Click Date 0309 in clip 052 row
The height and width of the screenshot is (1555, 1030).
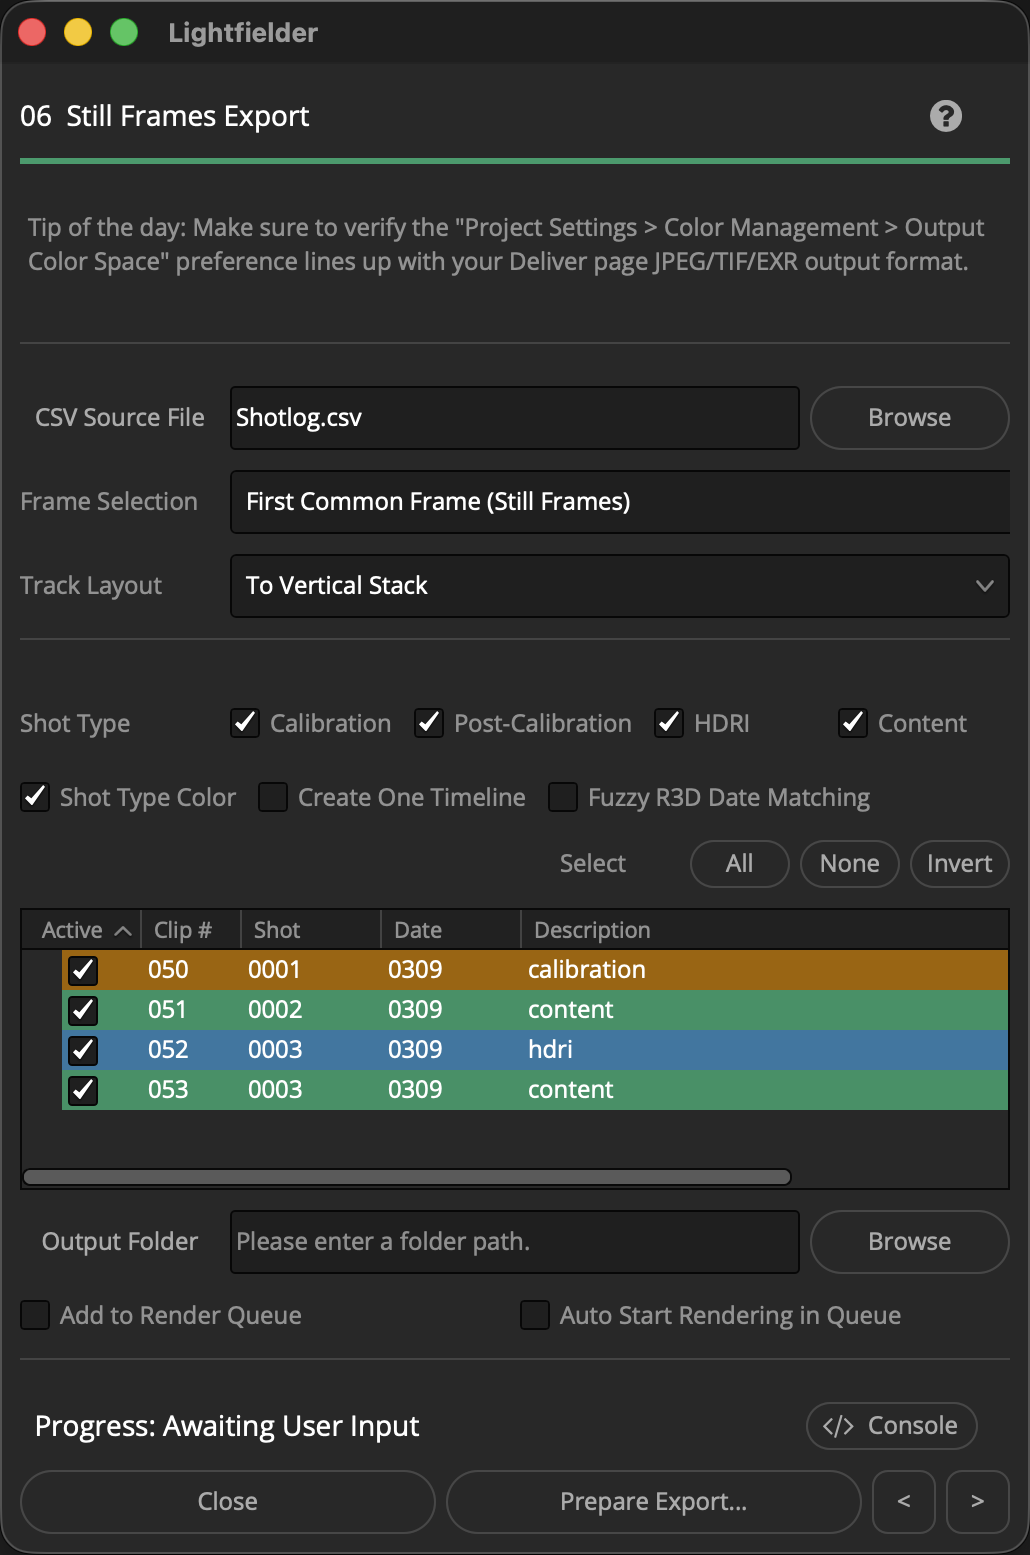(415, 1050)
